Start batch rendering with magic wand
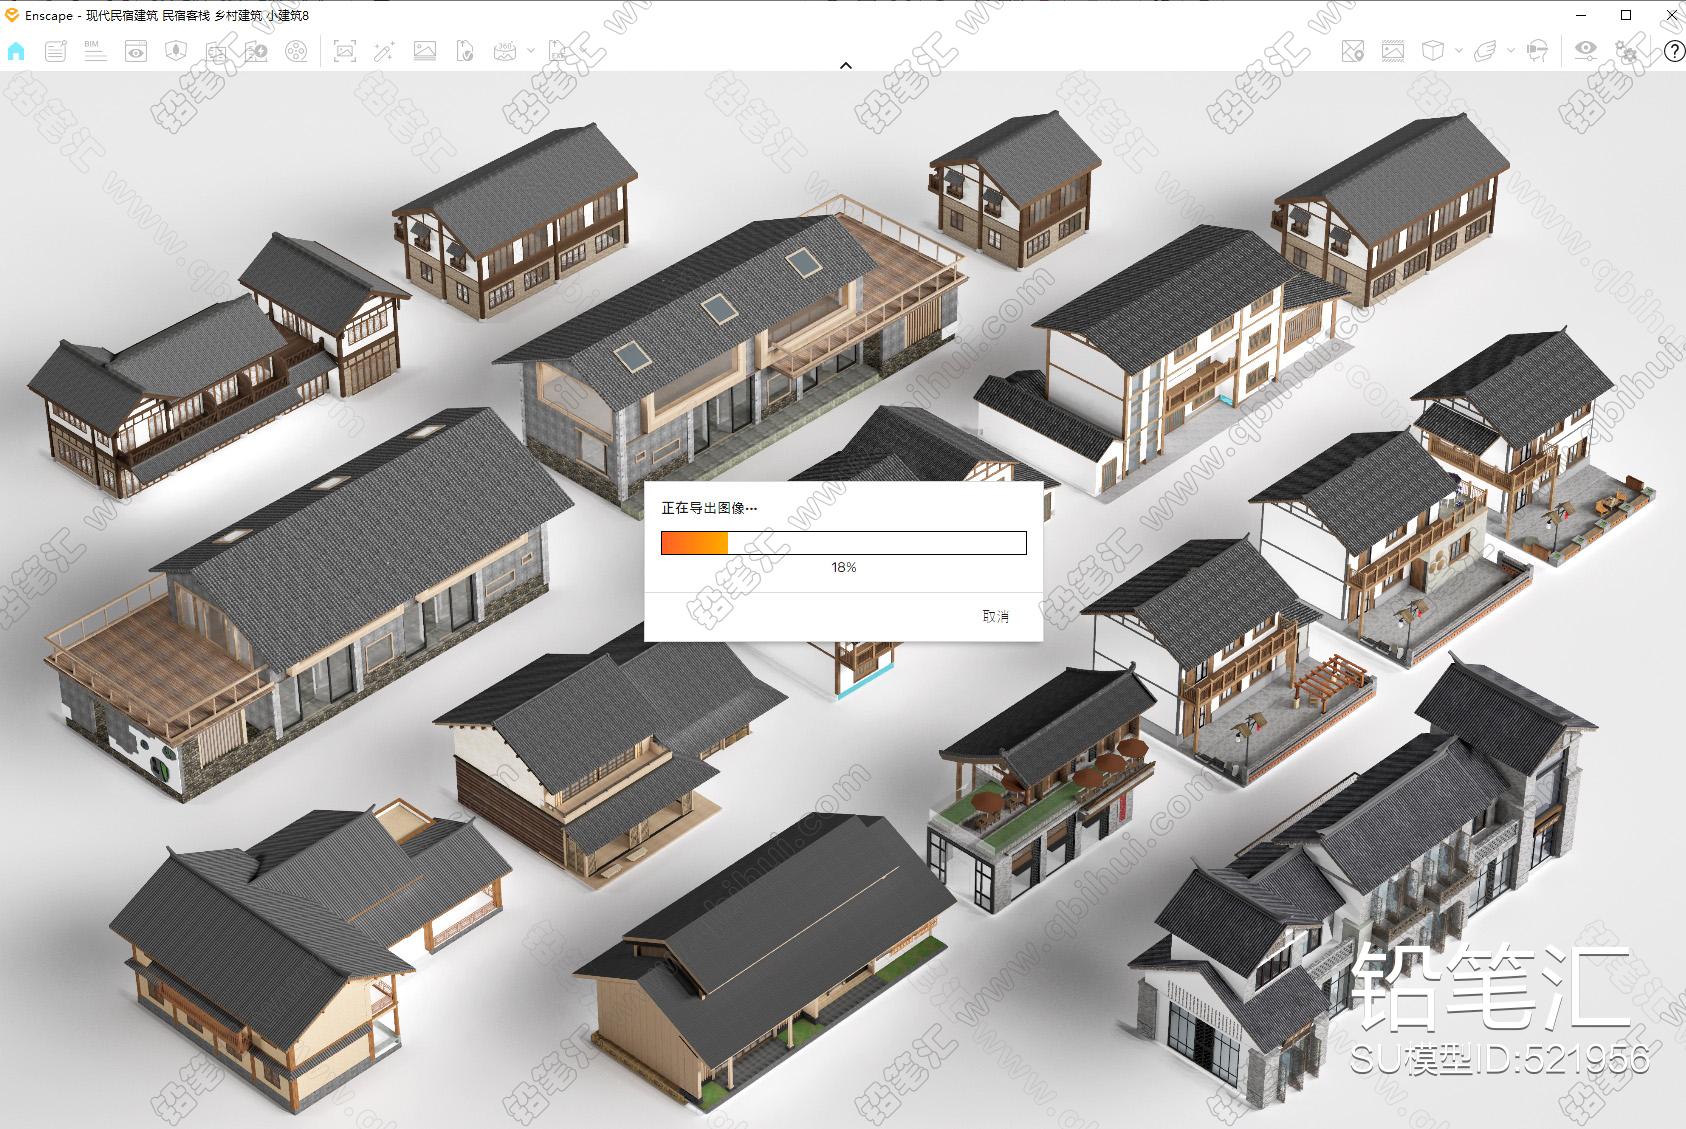This screenshot has width=1686, height=1129. [x=384, y=51]
